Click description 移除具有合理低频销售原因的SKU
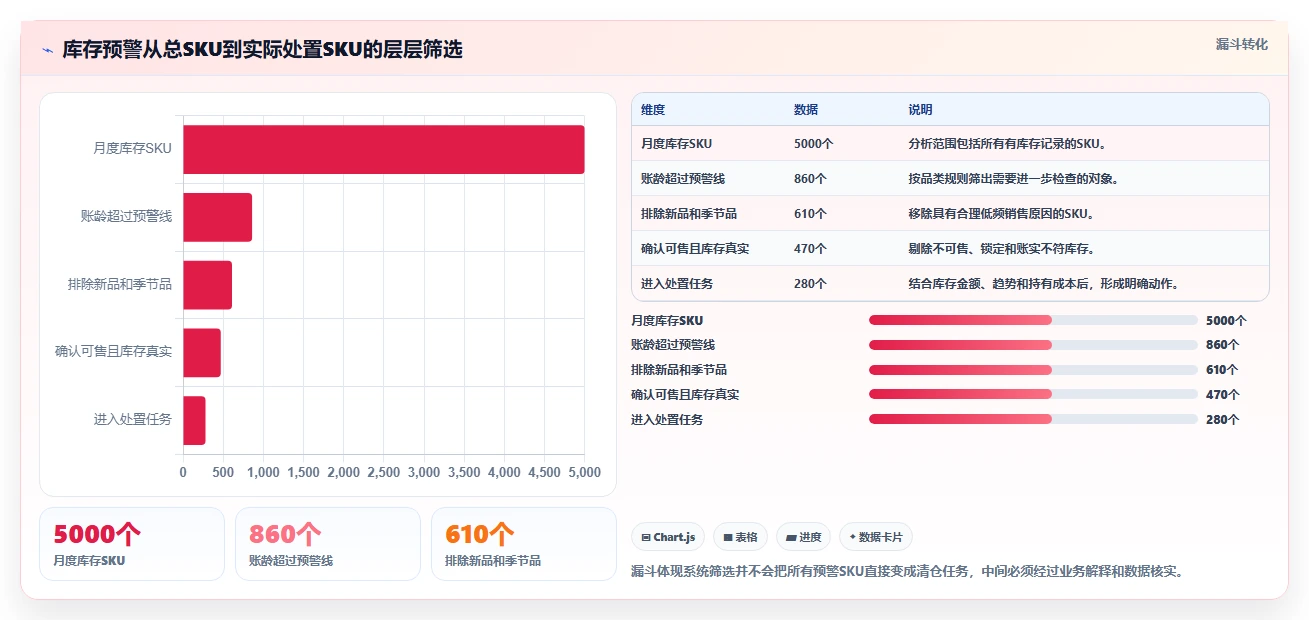 (x=1001, y=213)
